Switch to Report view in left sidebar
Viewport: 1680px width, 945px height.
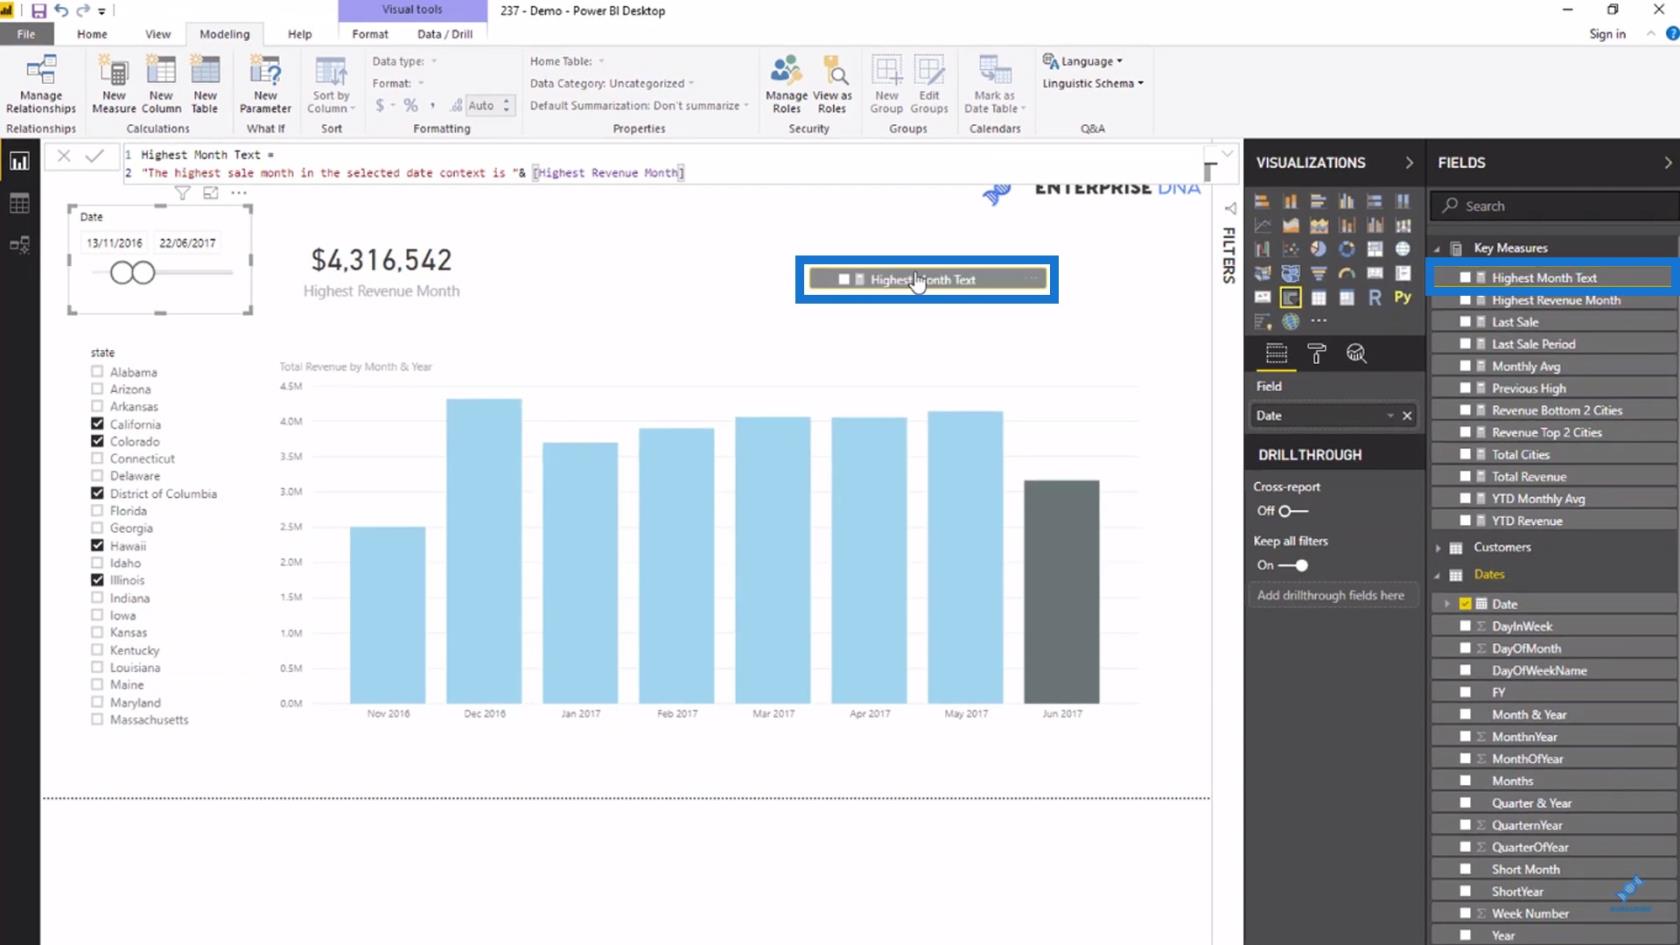click(19, 162)
